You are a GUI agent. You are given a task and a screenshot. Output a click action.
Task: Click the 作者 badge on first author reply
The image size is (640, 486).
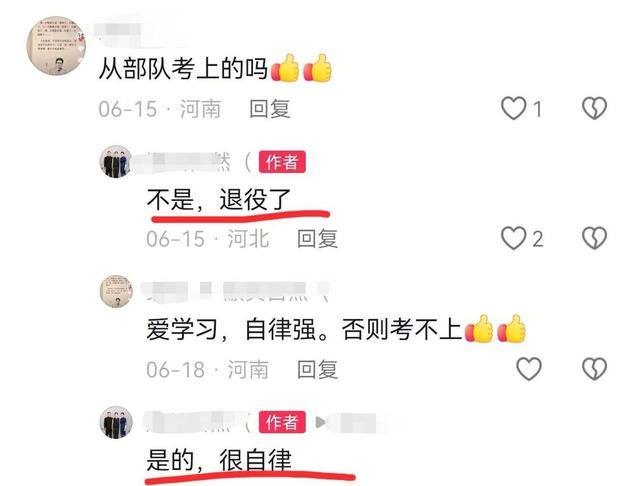pyautogui.click(x=282, y=162)
